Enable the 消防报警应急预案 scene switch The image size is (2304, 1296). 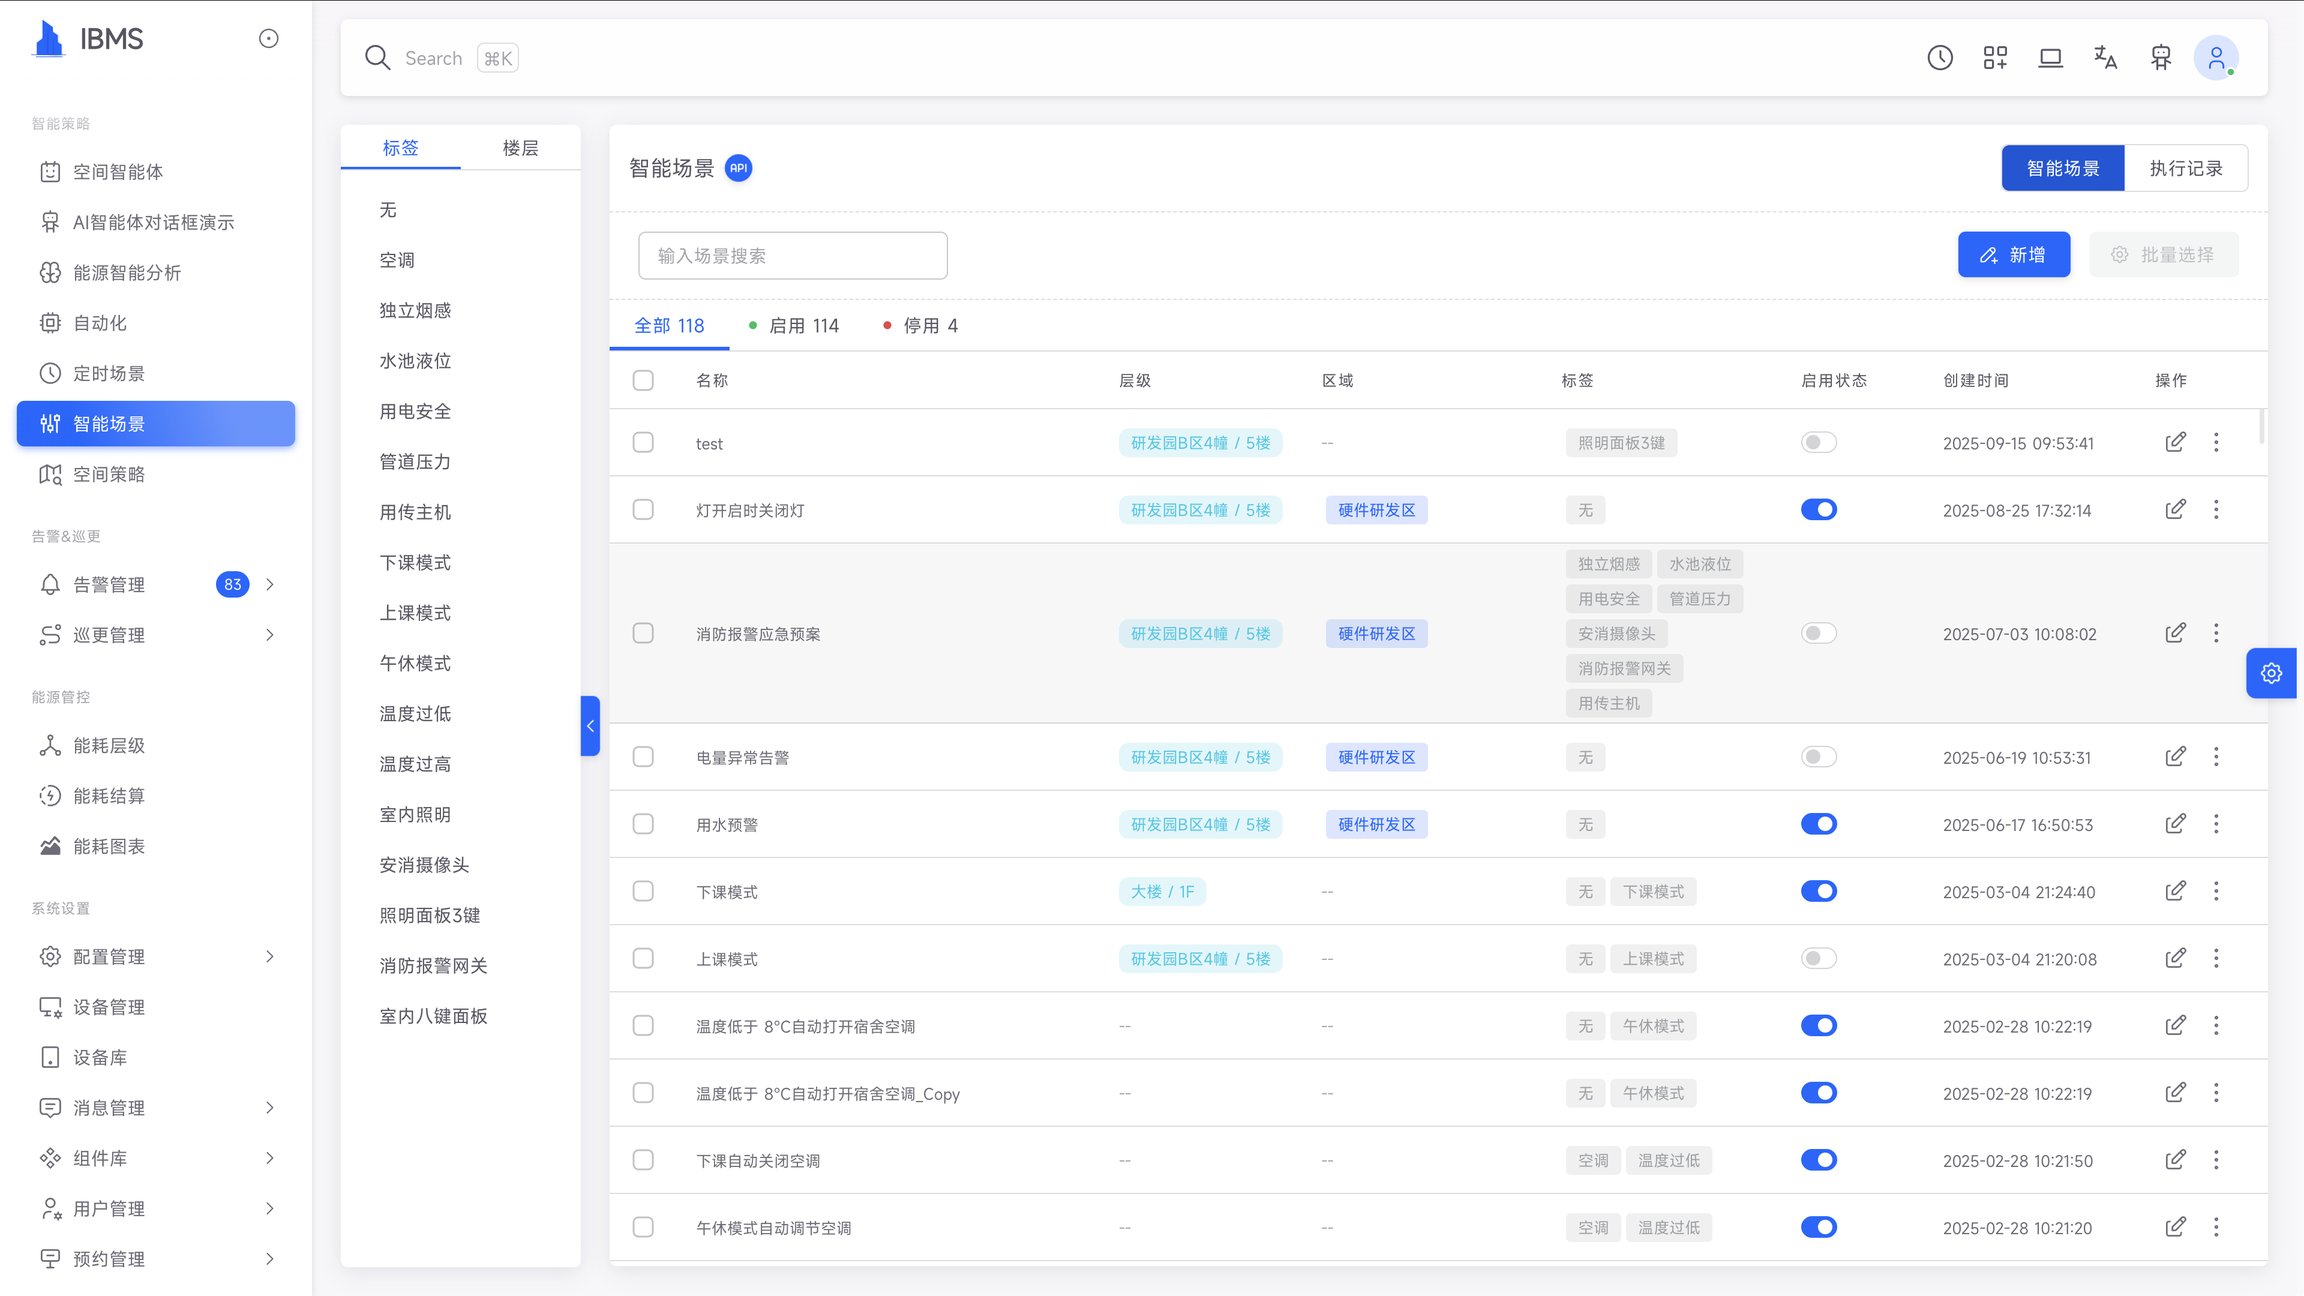[x=1818, y=633]
